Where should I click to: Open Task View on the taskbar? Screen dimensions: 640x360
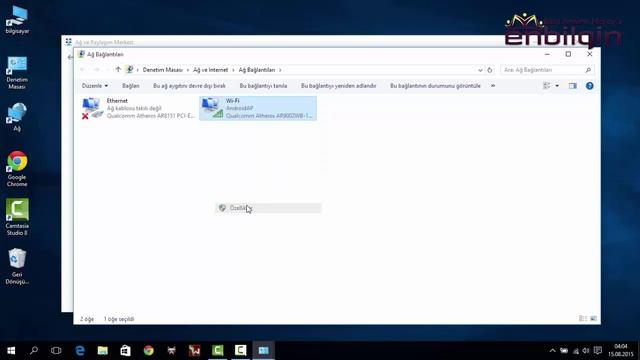[56, 350]
